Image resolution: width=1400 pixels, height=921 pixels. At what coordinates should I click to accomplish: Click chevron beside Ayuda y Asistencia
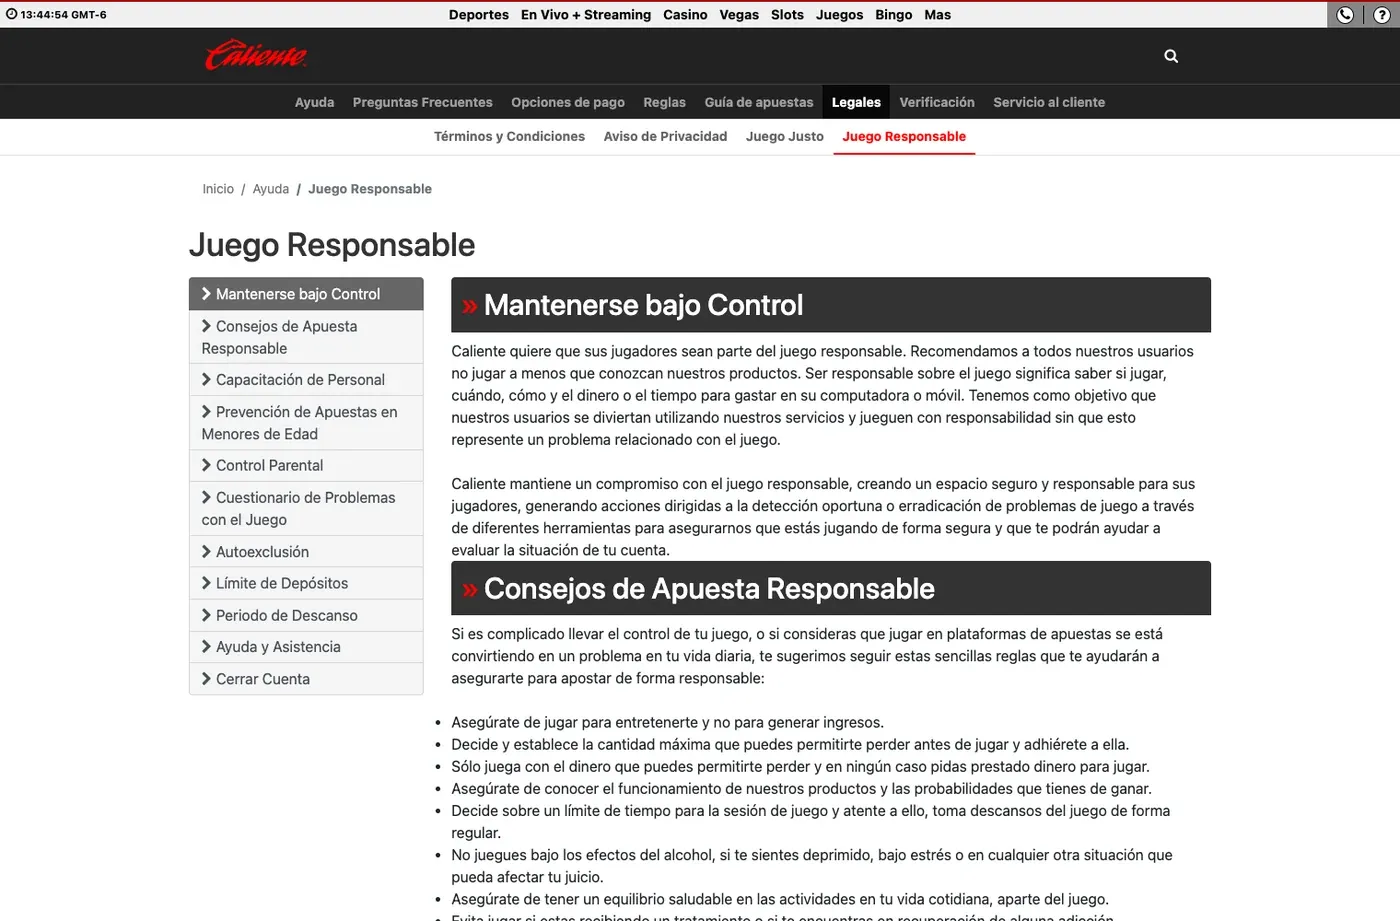click(x=206, y=647)
